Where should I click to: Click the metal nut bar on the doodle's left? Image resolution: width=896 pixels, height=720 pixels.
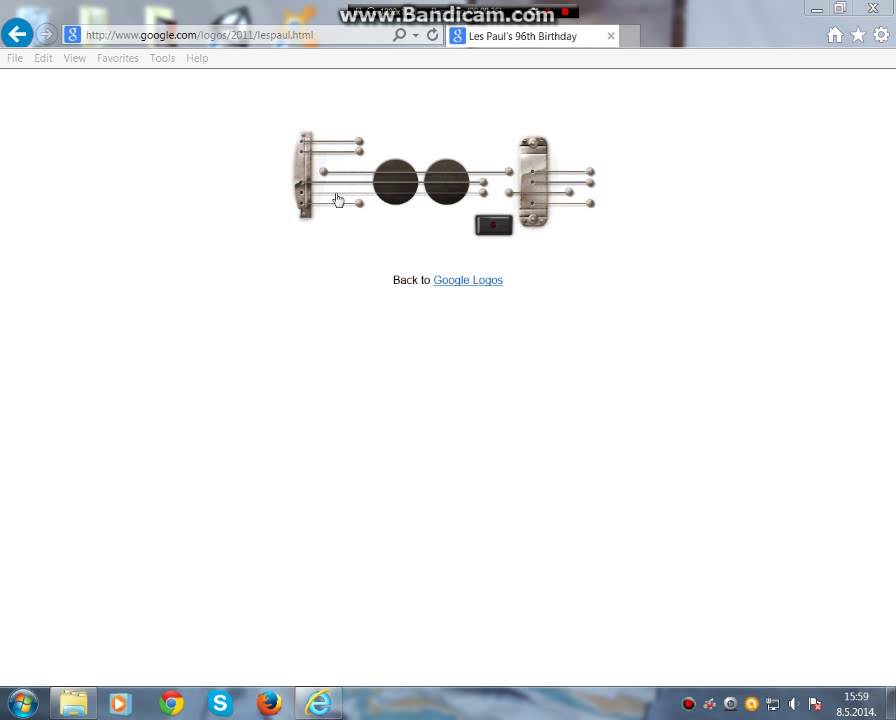point(305,175)
